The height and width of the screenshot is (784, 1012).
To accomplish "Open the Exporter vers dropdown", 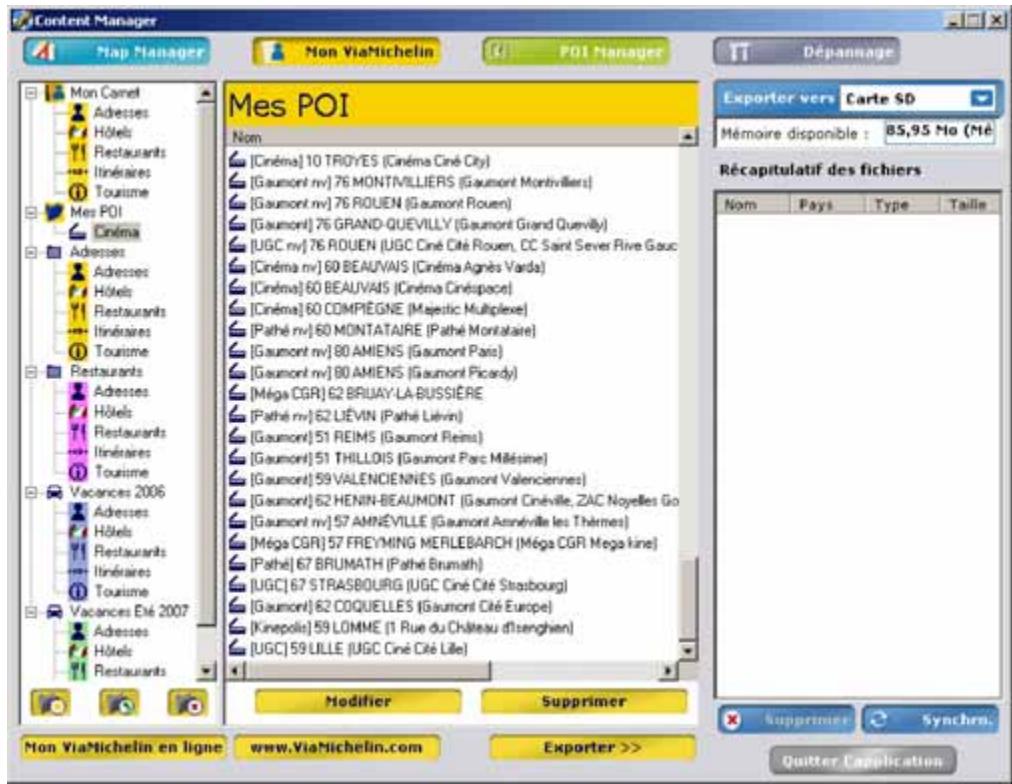I will click(x=982, y=99).
